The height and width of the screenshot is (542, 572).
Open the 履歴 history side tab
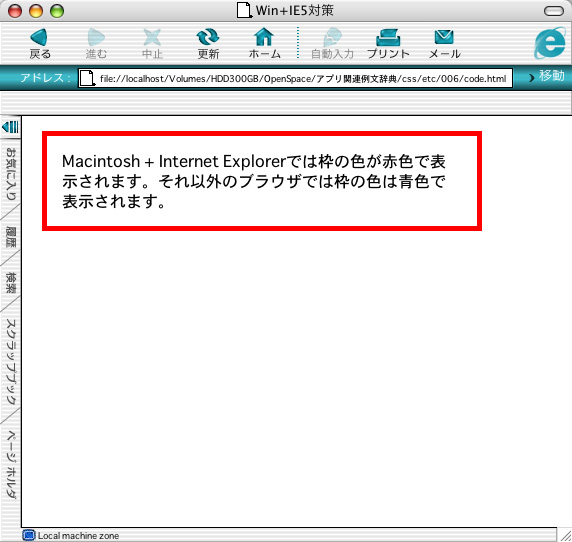[x=11, y=237]
